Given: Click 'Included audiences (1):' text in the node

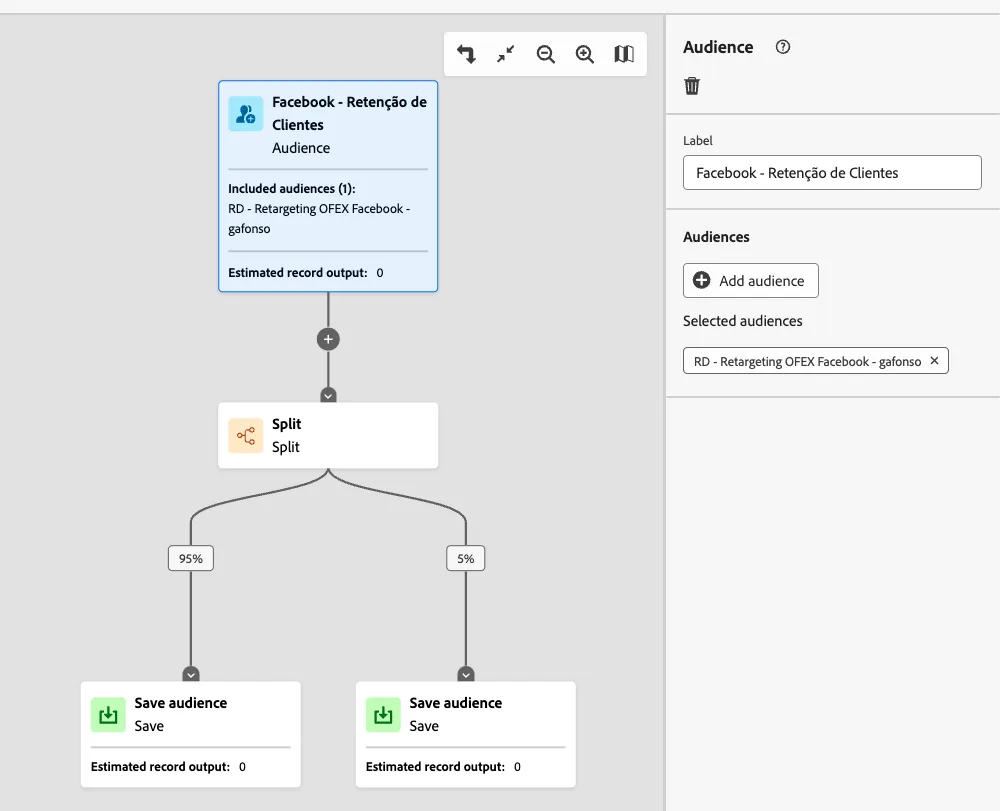Looking at the screenshot, I should 291,189.
